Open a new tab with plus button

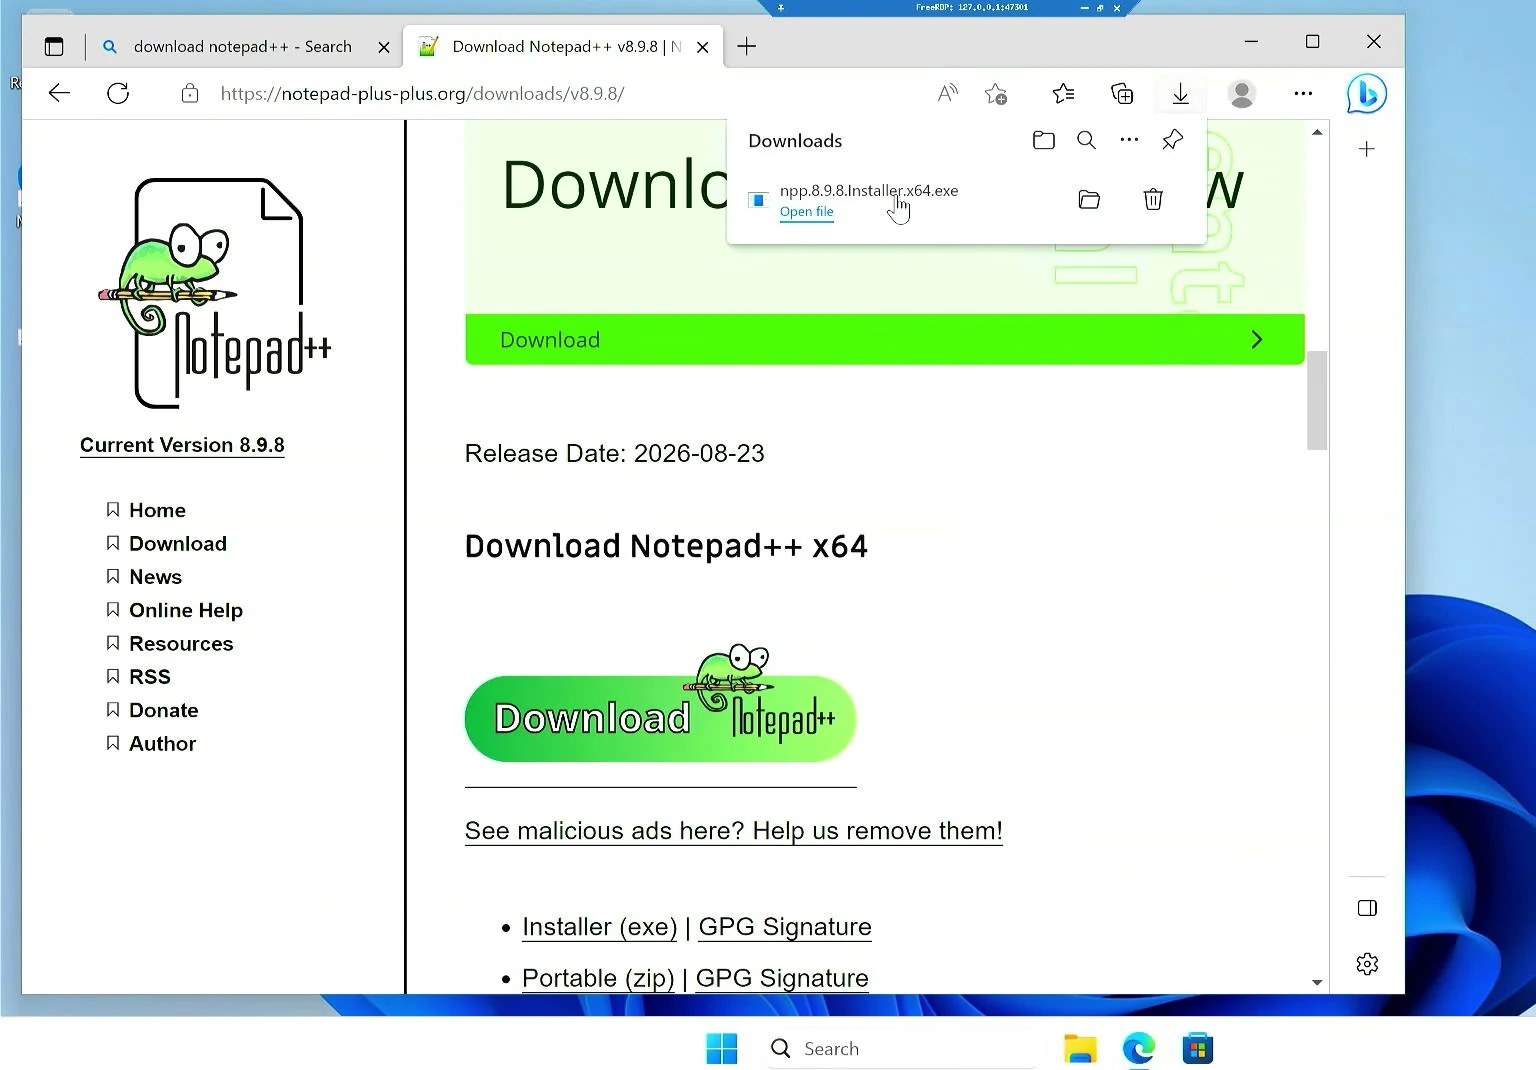746,46
